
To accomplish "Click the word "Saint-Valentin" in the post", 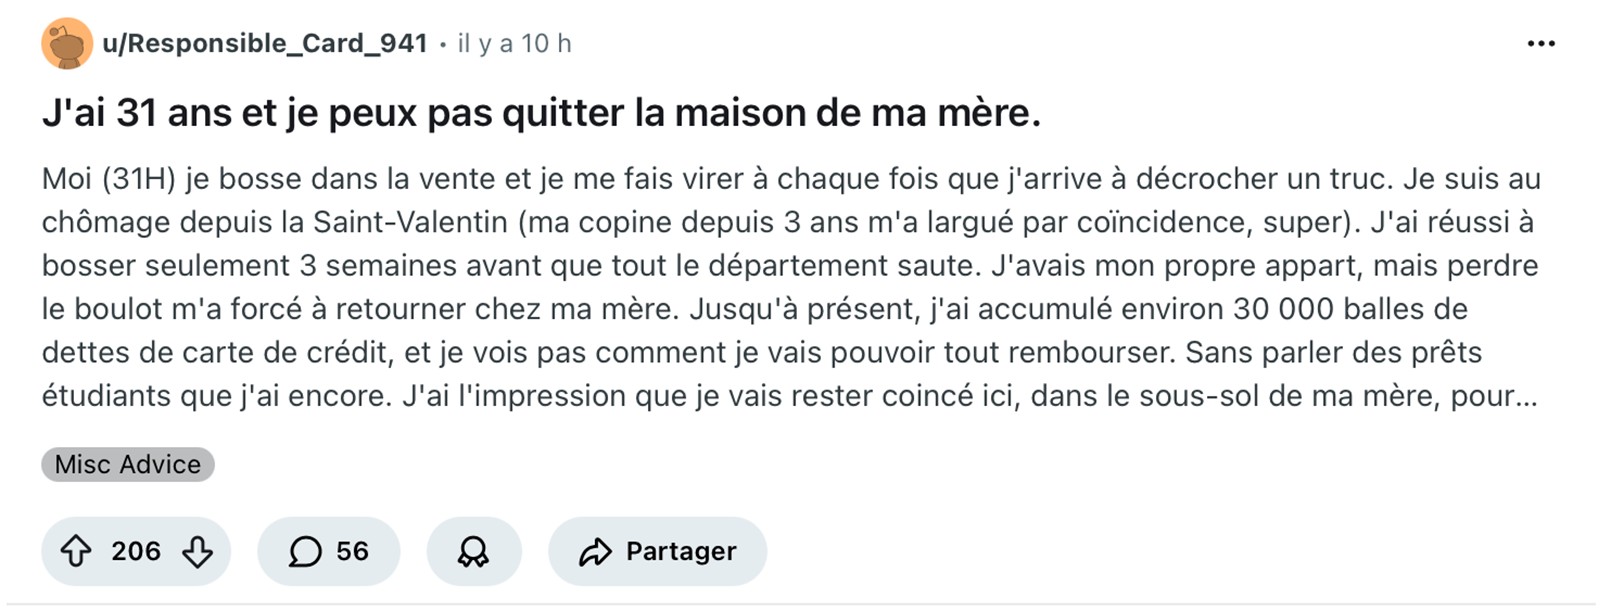I will point(410,222).
